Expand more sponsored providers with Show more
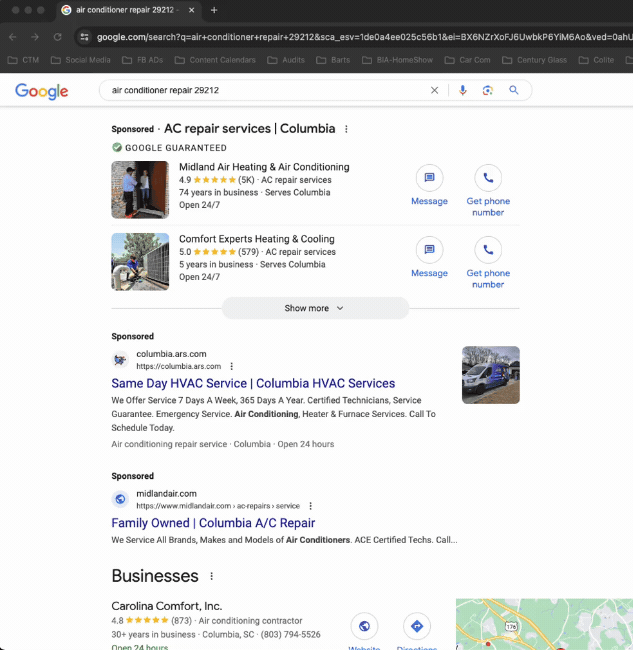Image resolution: width=633 pixels, height=650 pixels. (x=315, y=308)
